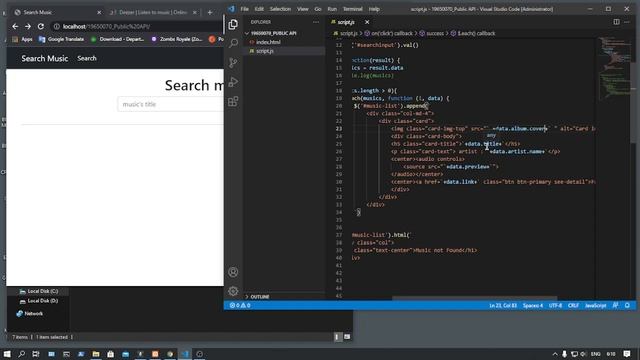The height and width of the screenshot is (360, 640).
Task: Open the Help menu
Action: tap(374, 9)
